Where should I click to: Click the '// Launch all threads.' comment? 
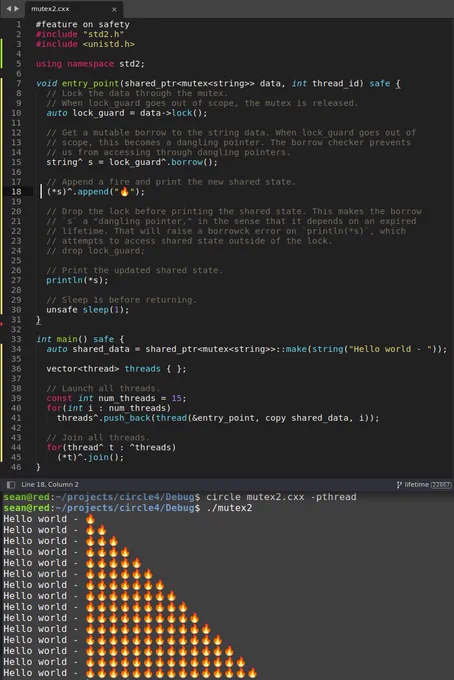pyautogui.click(x=103, y=388)
